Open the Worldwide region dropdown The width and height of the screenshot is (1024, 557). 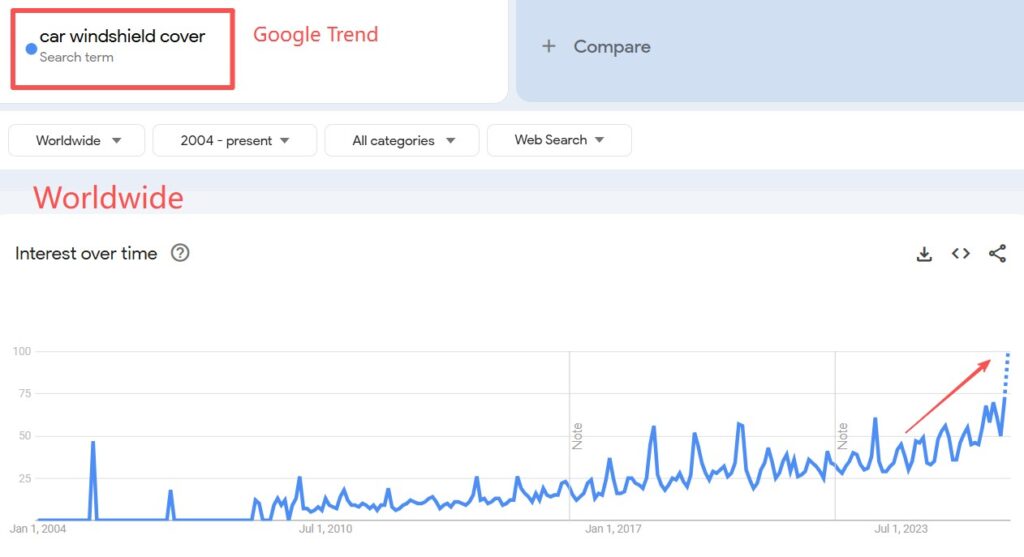[77, 141]
